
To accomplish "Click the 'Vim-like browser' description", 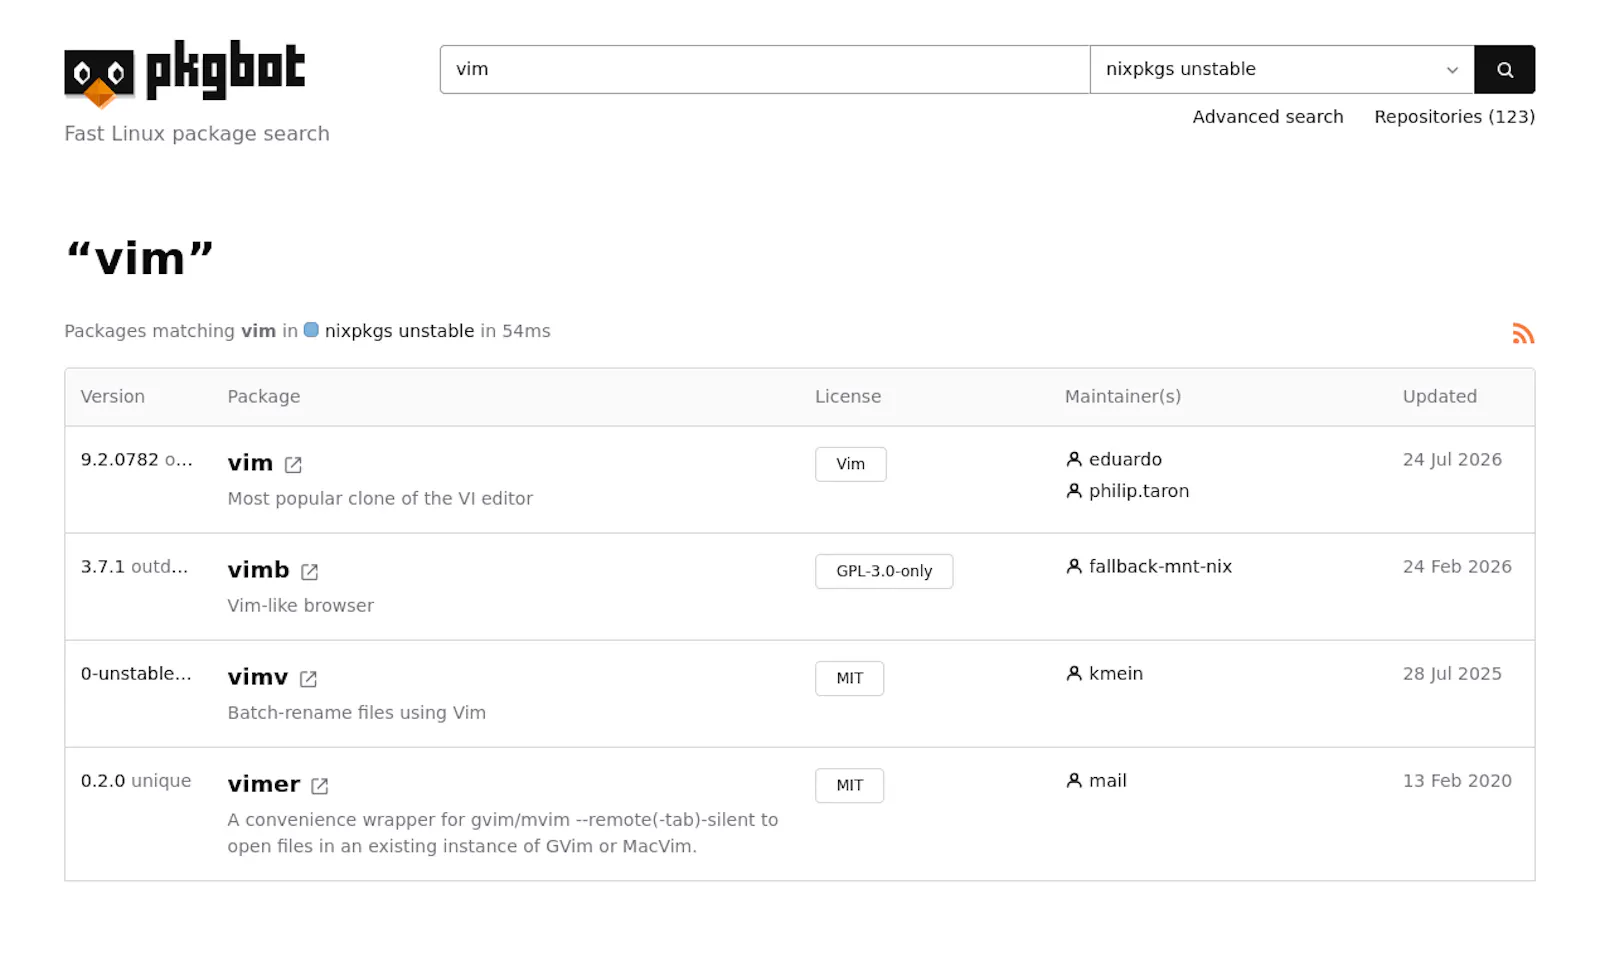I will tap(301, 605).
